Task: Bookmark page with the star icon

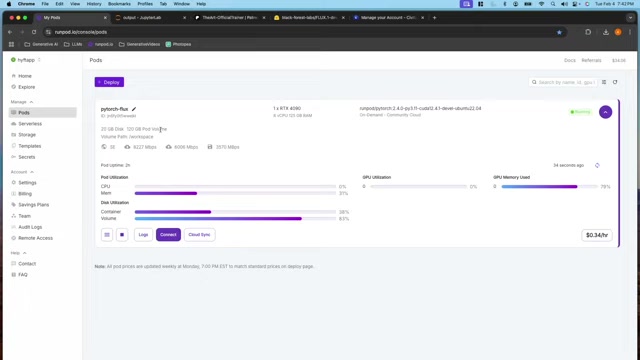Action: [x=559, y=32]
